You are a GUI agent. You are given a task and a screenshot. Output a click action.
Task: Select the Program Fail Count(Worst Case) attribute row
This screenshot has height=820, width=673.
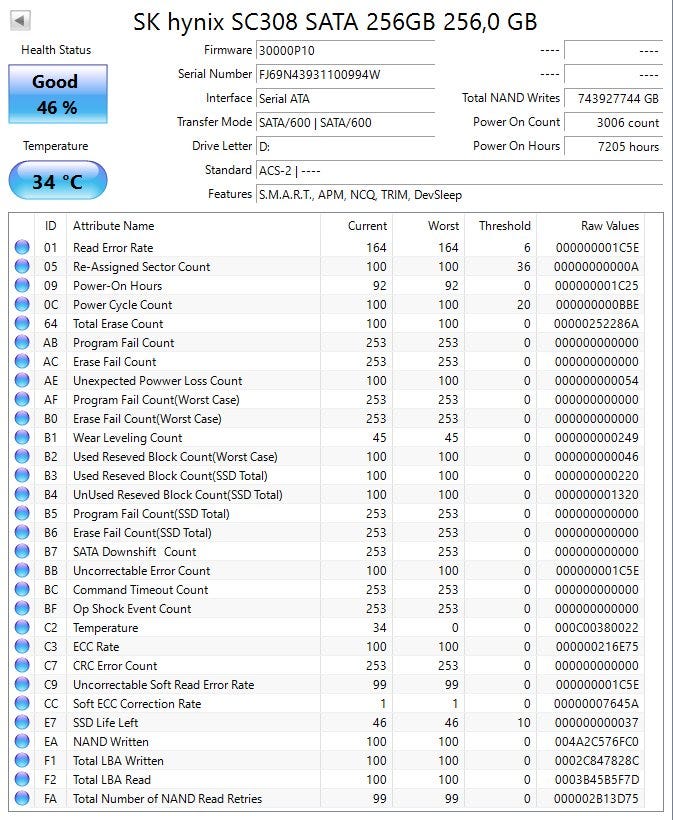click(x=327, y=400)
